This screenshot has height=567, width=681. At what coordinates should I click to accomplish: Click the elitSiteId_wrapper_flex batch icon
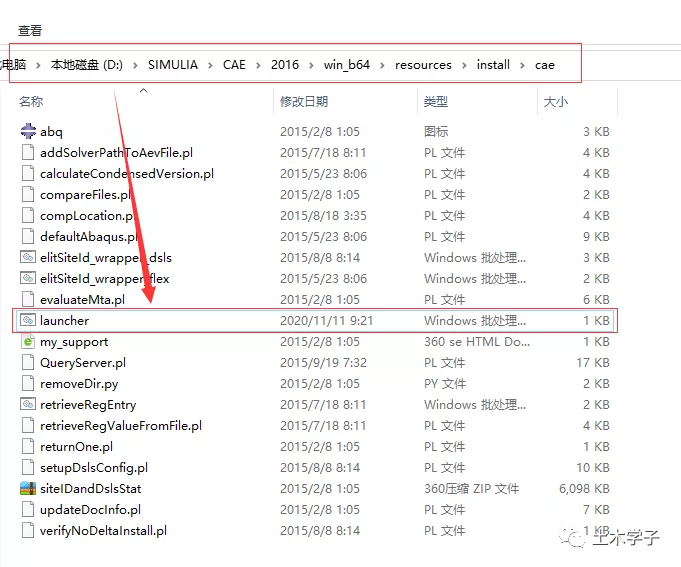(x=28, y=278)
